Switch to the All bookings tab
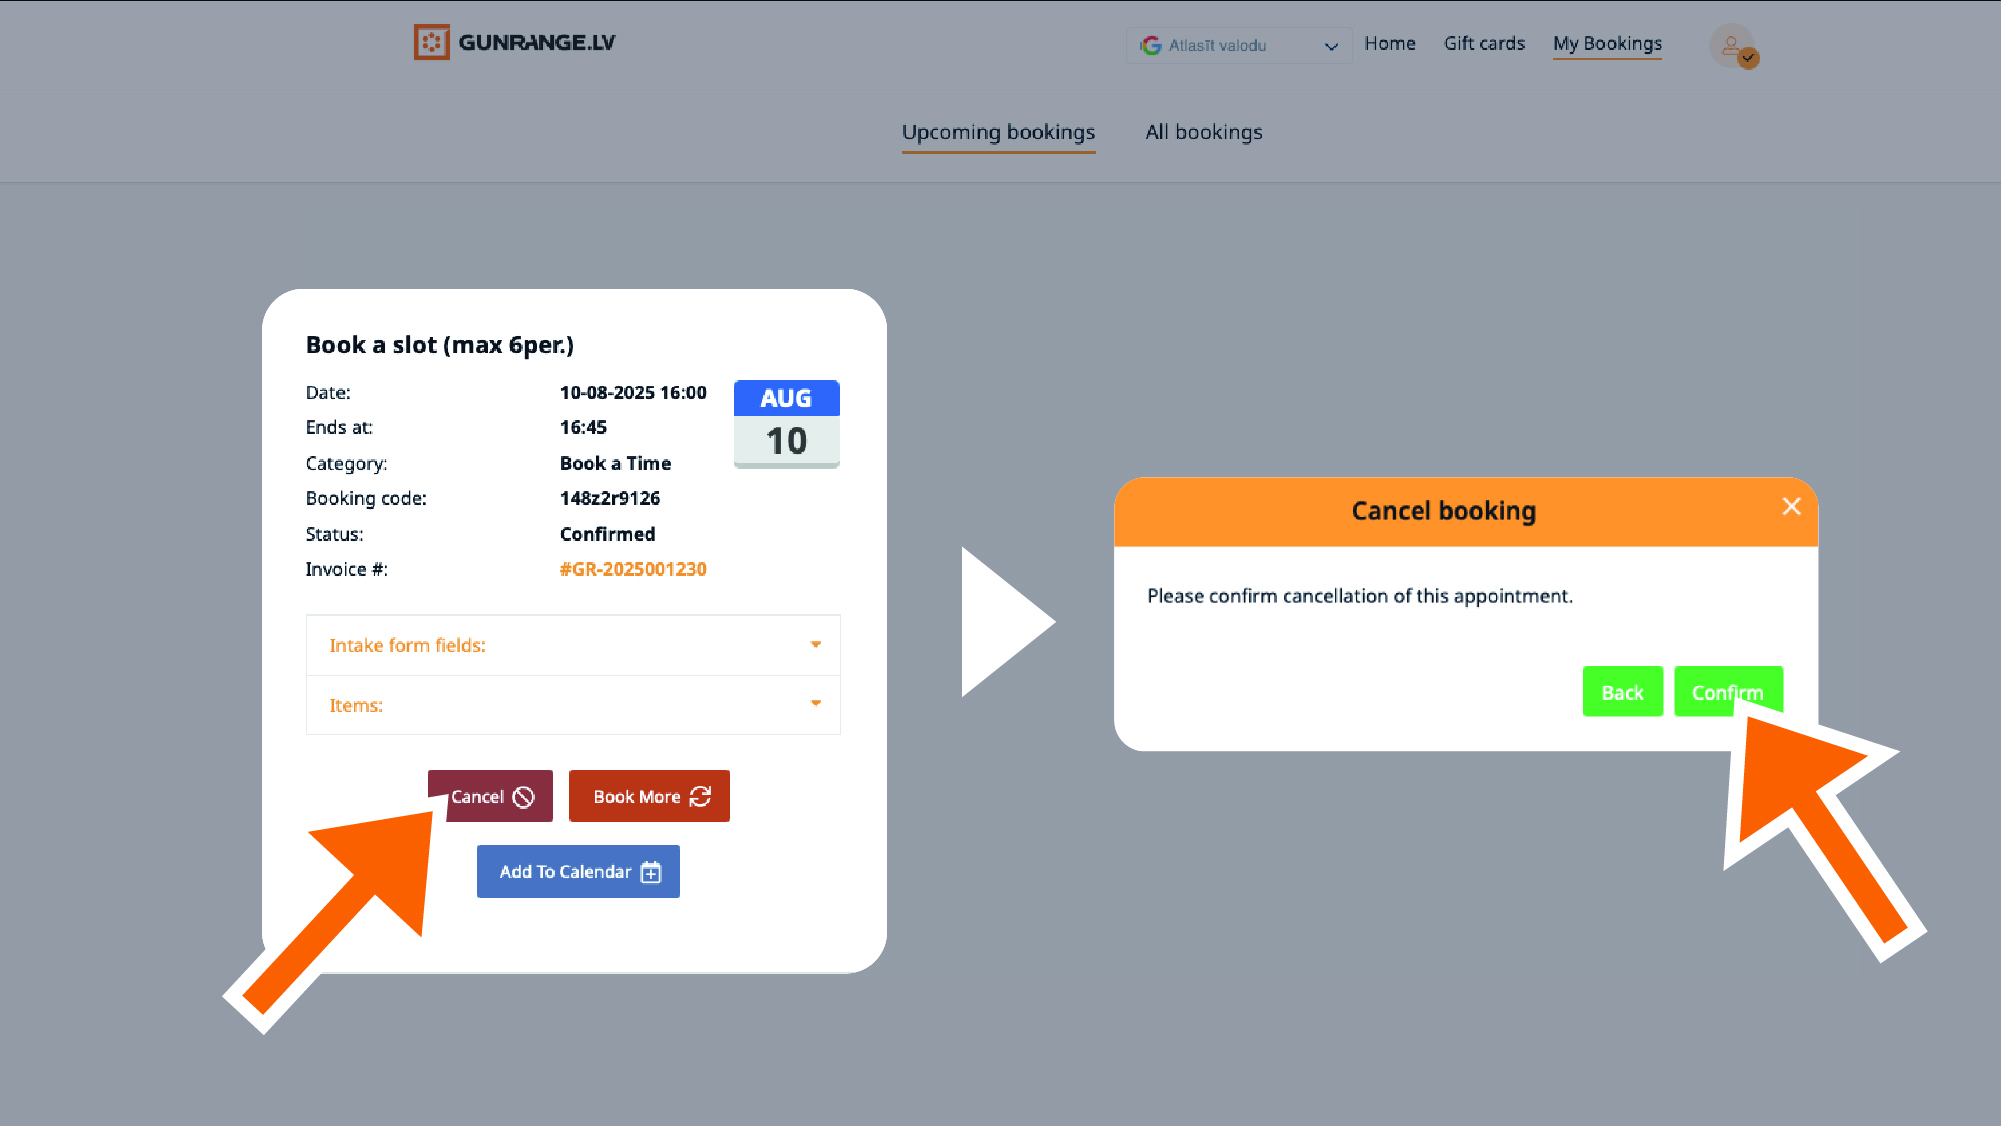The image size is (2001, 1126). pyautogui.click(x=1203, y=132)
